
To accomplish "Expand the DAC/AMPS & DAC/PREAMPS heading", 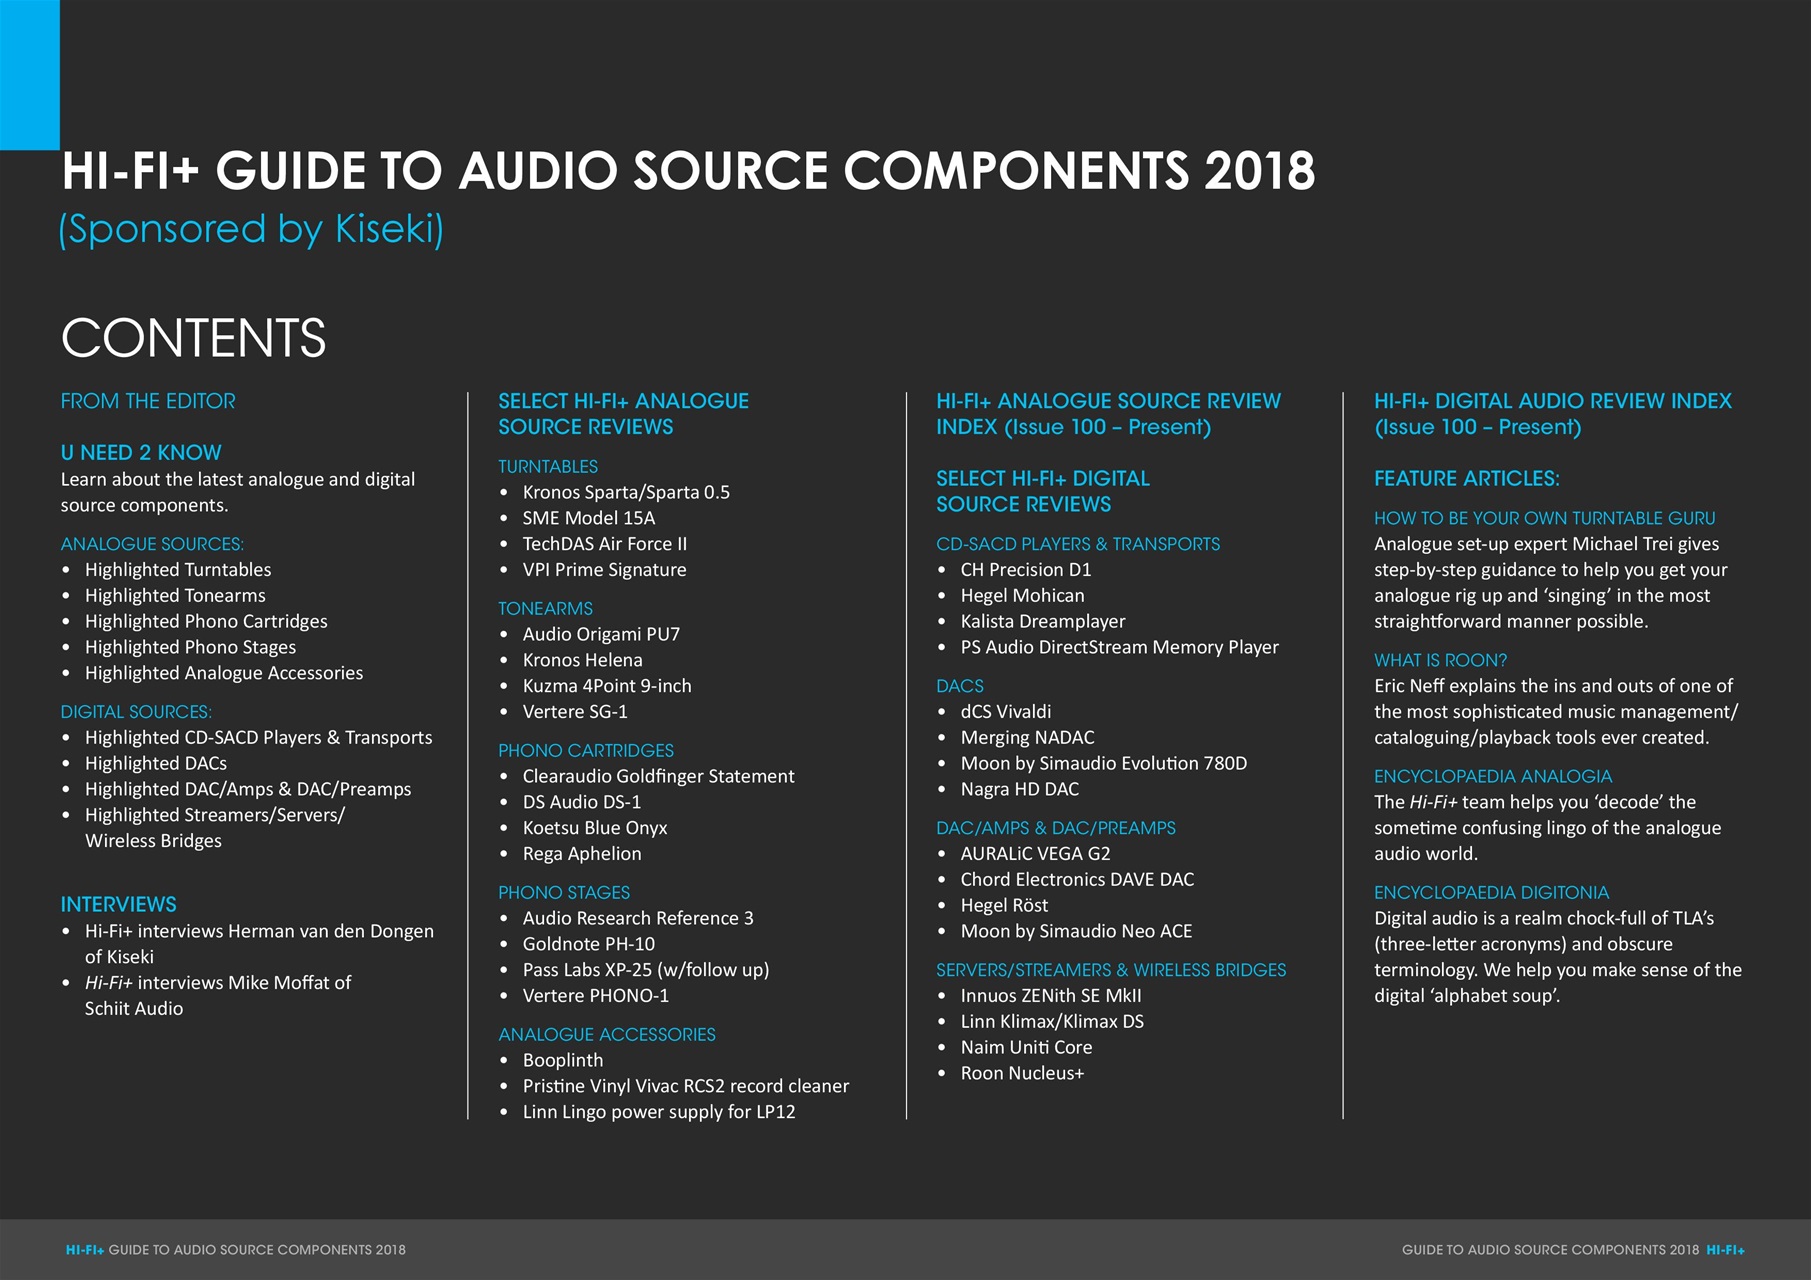I will pyautogui.click(x=1056, y=828).
